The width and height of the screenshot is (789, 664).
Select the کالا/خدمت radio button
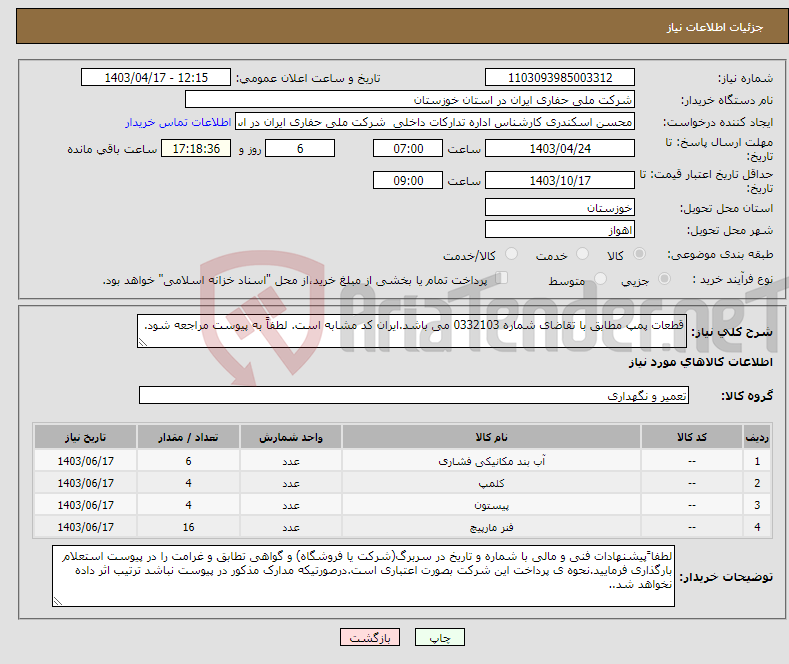pos(511,254)
